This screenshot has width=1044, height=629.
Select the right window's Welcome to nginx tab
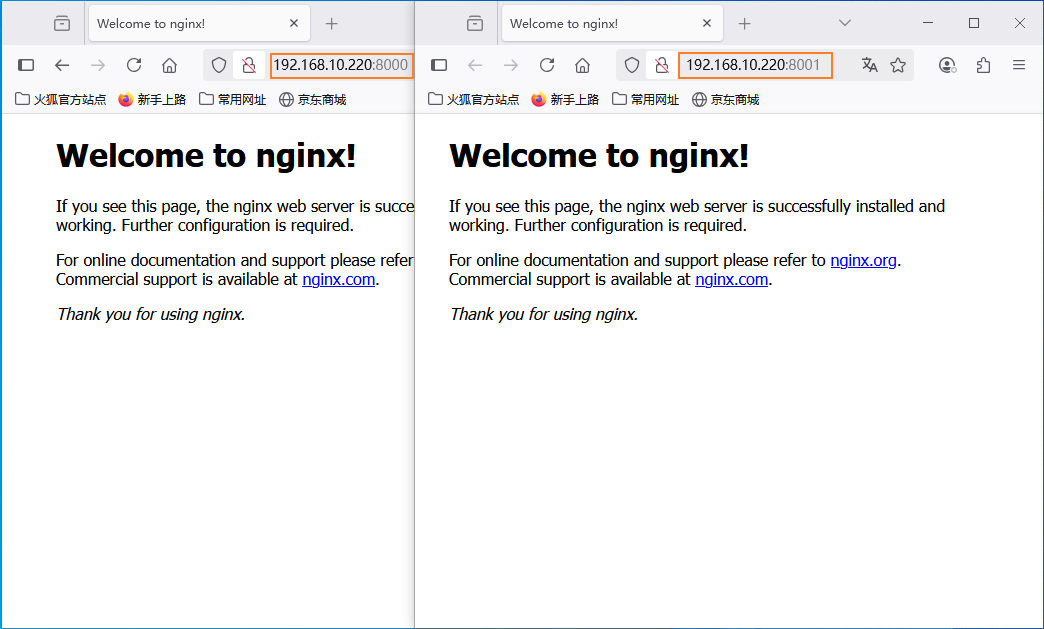(611, 24)
